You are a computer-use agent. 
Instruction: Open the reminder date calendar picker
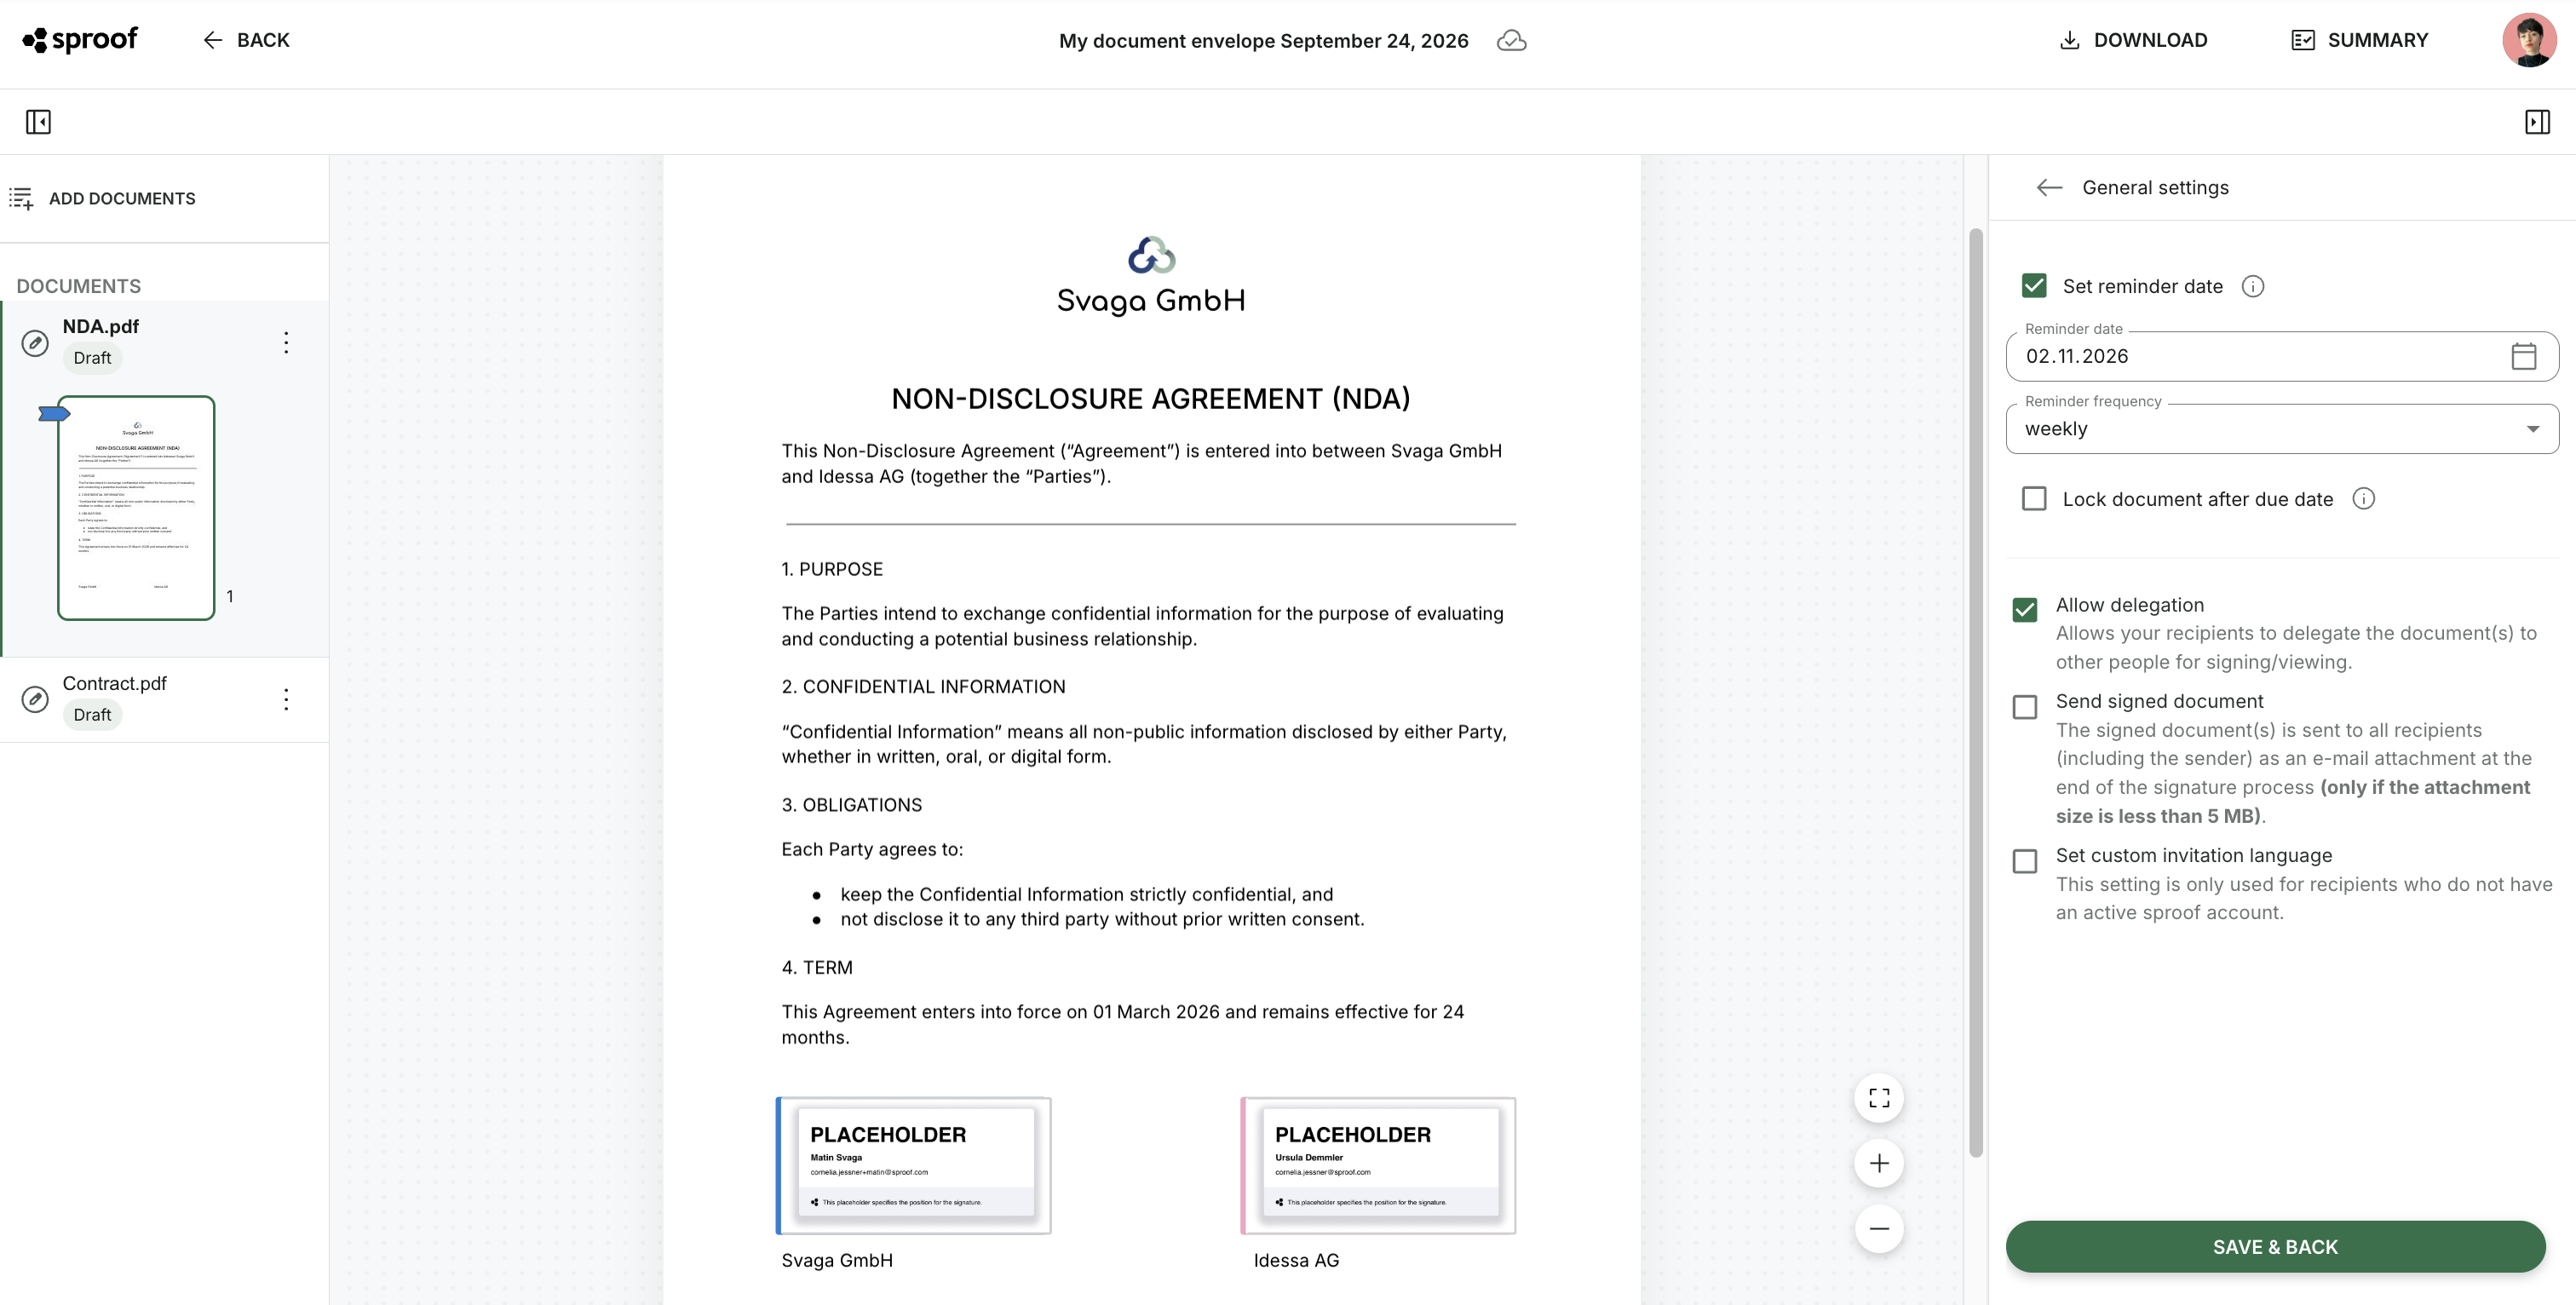coord(2523,356)
